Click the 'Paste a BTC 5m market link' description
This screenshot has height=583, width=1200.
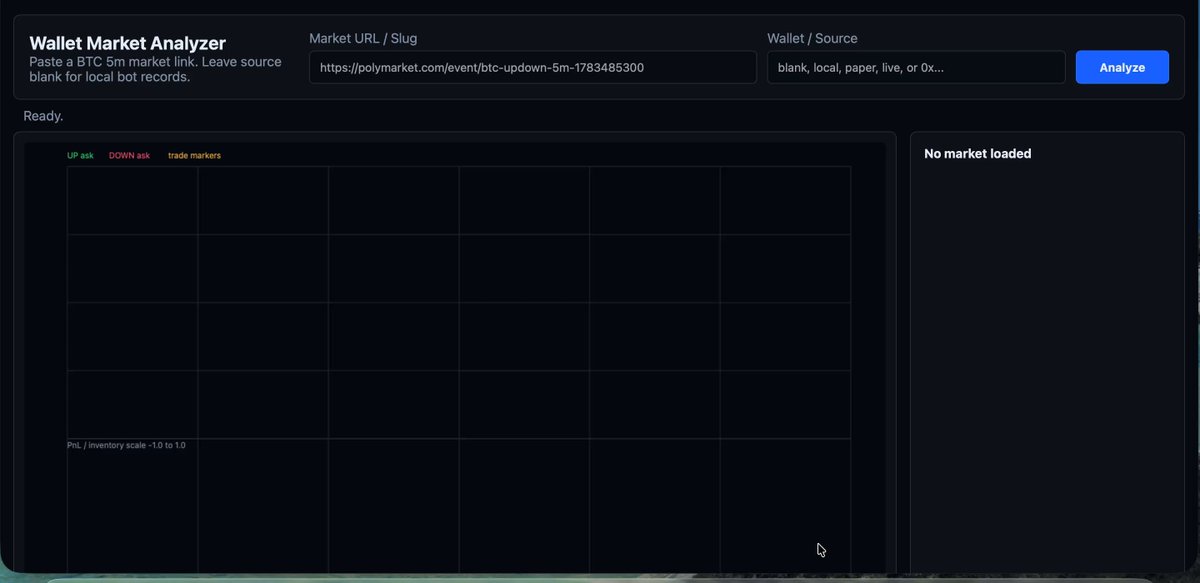coord(156,69)
